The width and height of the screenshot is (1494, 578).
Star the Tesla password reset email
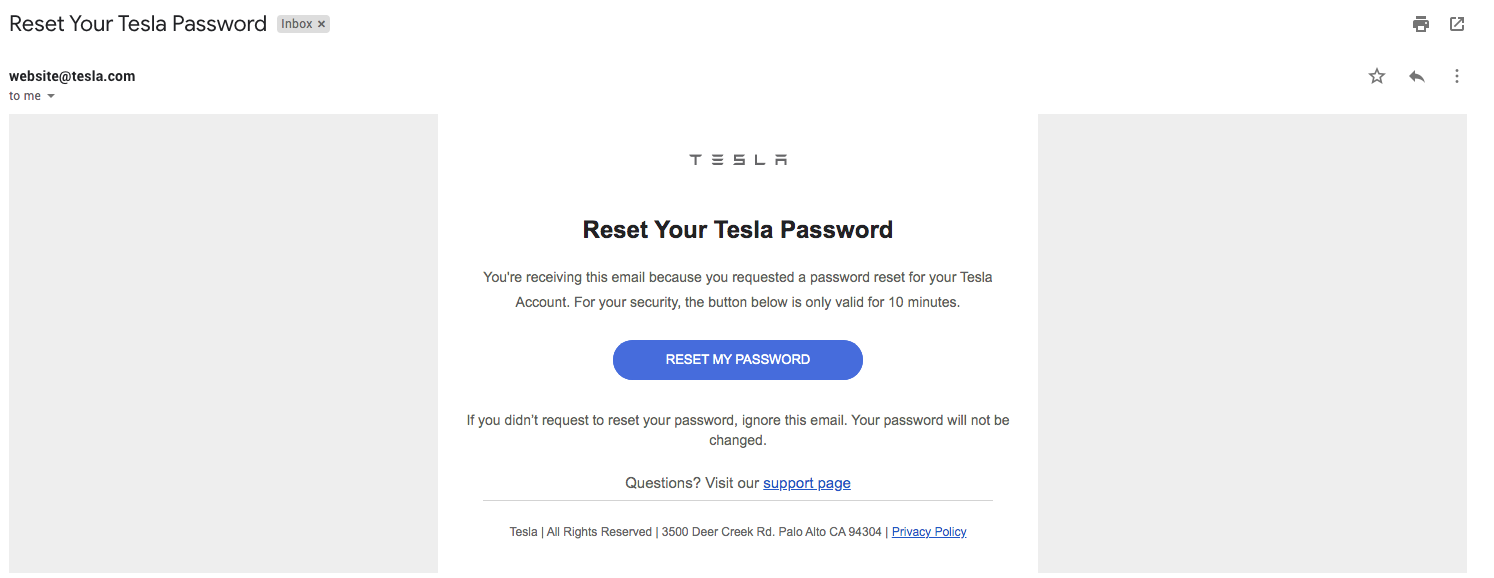click(1377, 76)
